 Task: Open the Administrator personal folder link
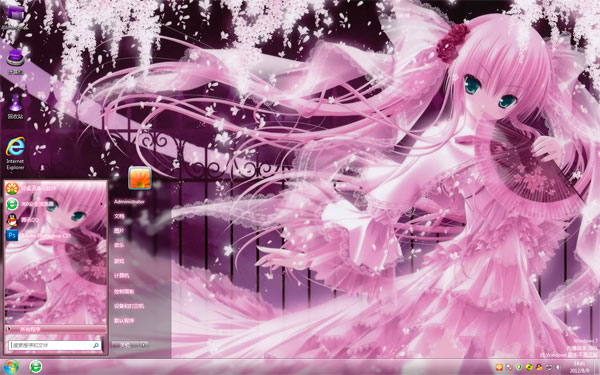click(129, 202)
